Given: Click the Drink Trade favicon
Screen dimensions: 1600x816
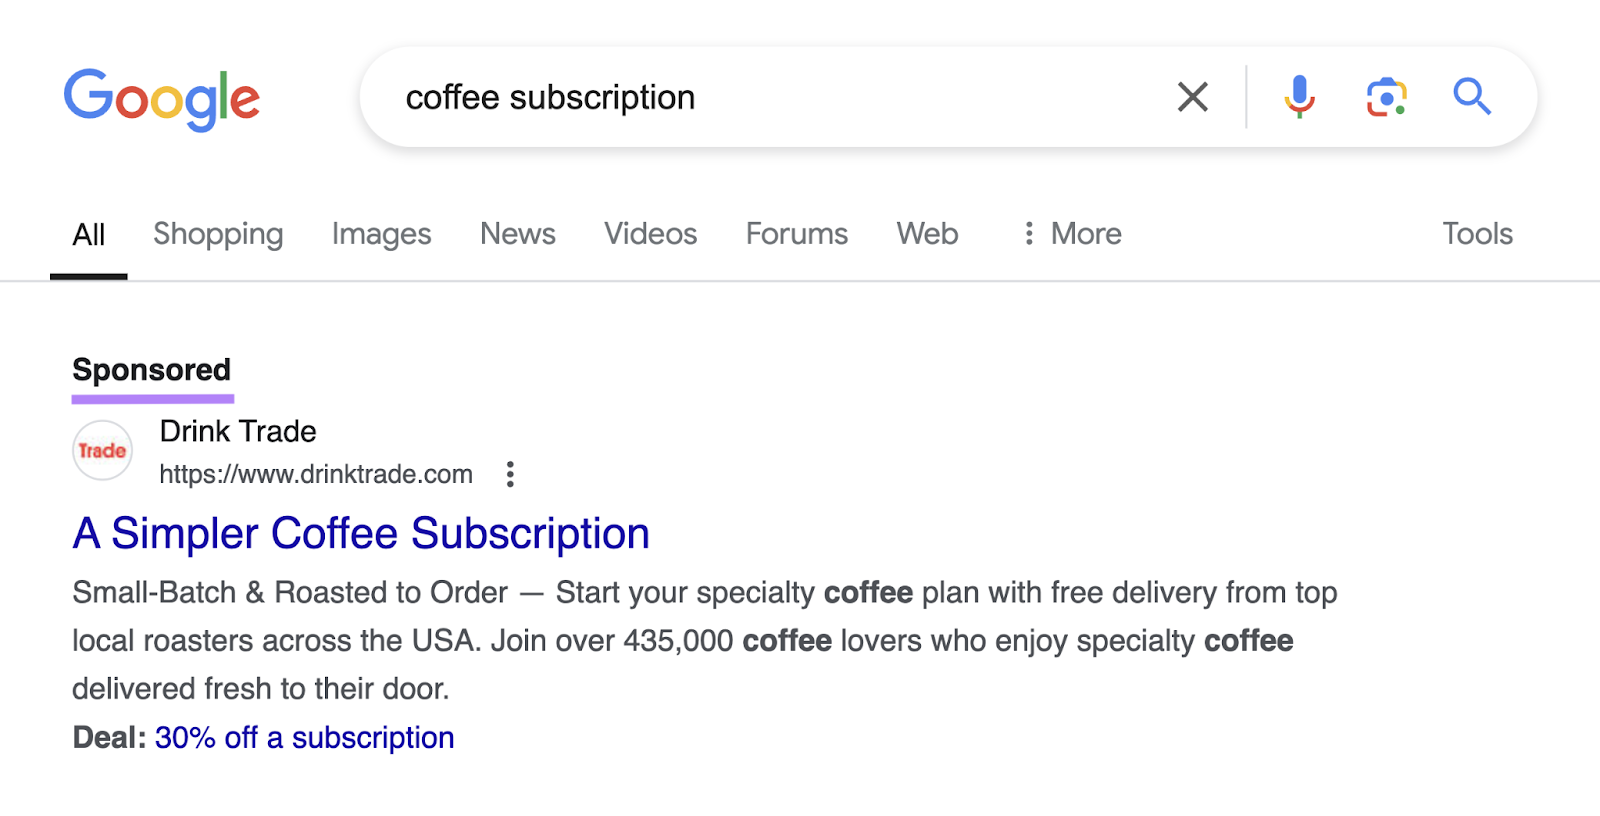Looking at the screenshot, I should pos(102,450).
